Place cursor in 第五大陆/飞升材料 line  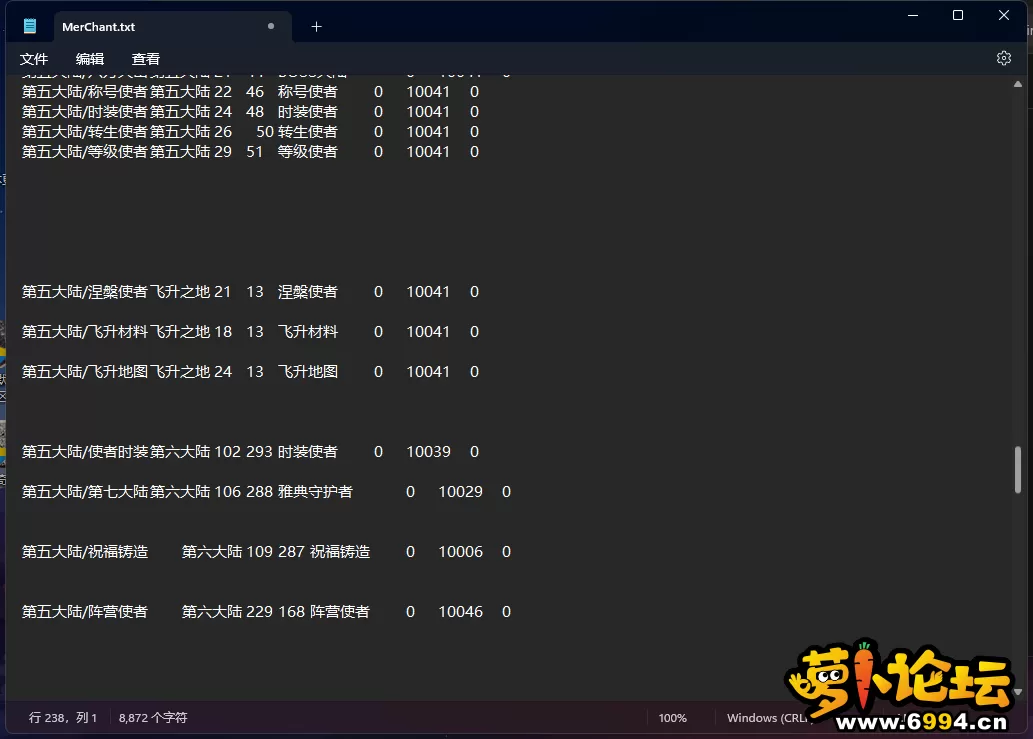(250, 332)
